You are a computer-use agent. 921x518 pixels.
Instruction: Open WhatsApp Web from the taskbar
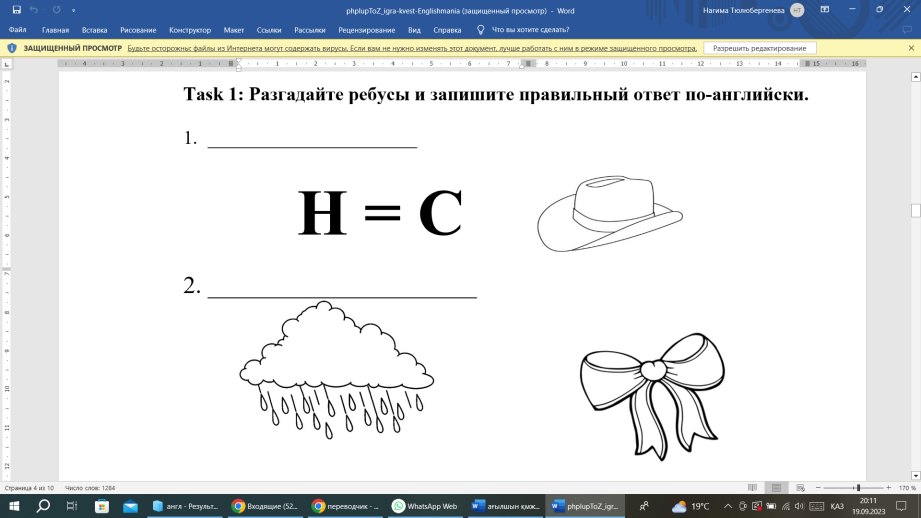[x=425, y=506]
